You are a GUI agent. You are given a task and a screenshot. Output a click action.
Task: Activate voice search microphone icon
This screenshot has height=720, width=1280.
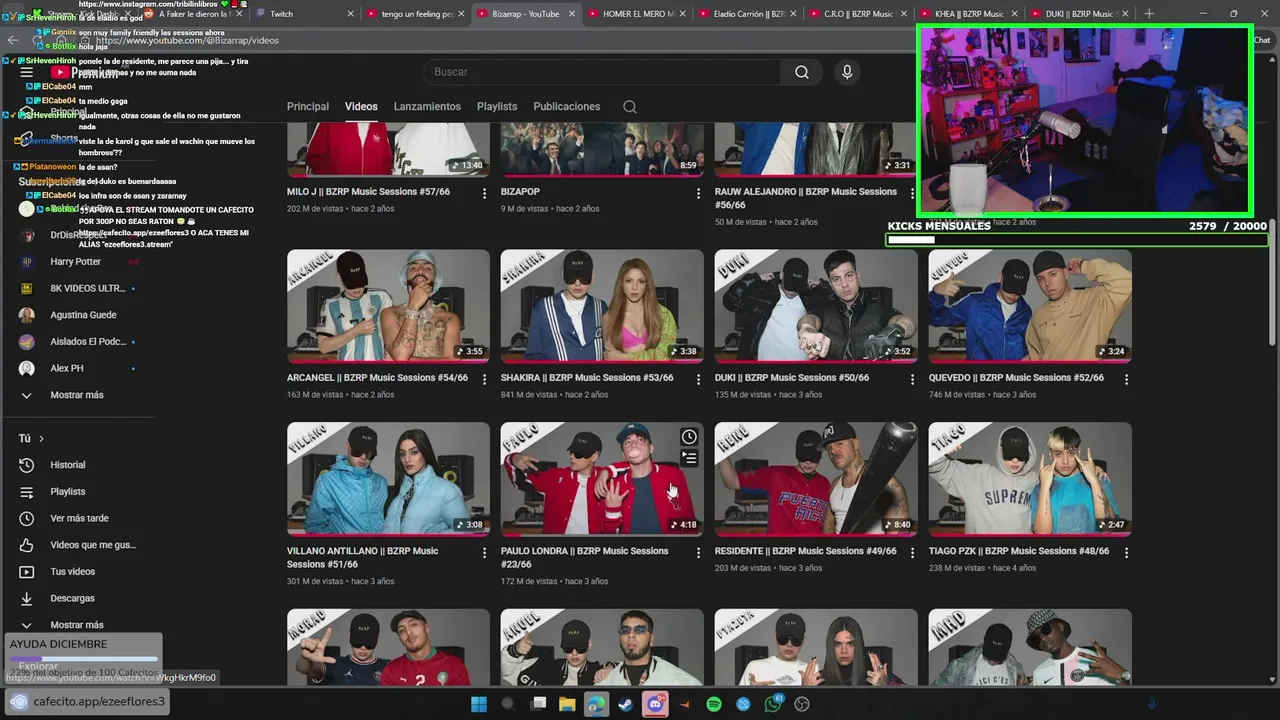click(x=847, y=72)
